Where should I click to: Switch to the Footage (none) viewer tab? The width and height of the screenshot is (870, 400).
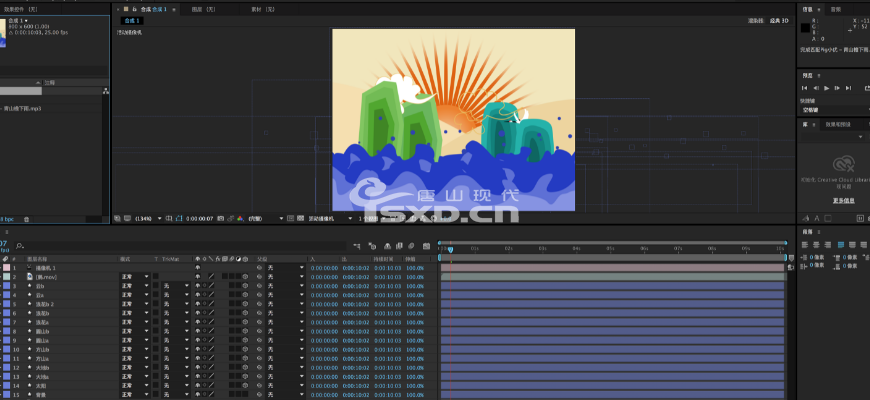click(263, 9)
